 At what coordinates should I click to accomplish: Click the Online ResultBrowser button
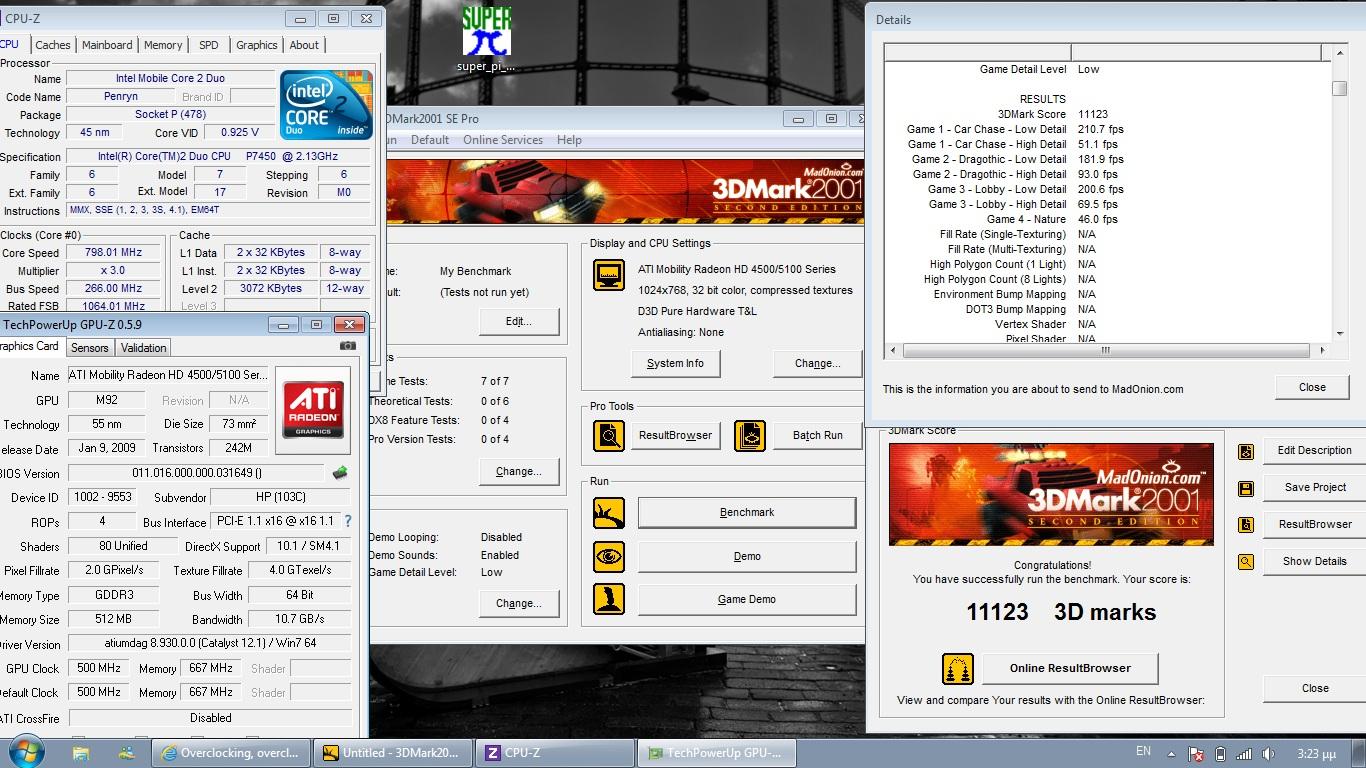pos(1070,668)
